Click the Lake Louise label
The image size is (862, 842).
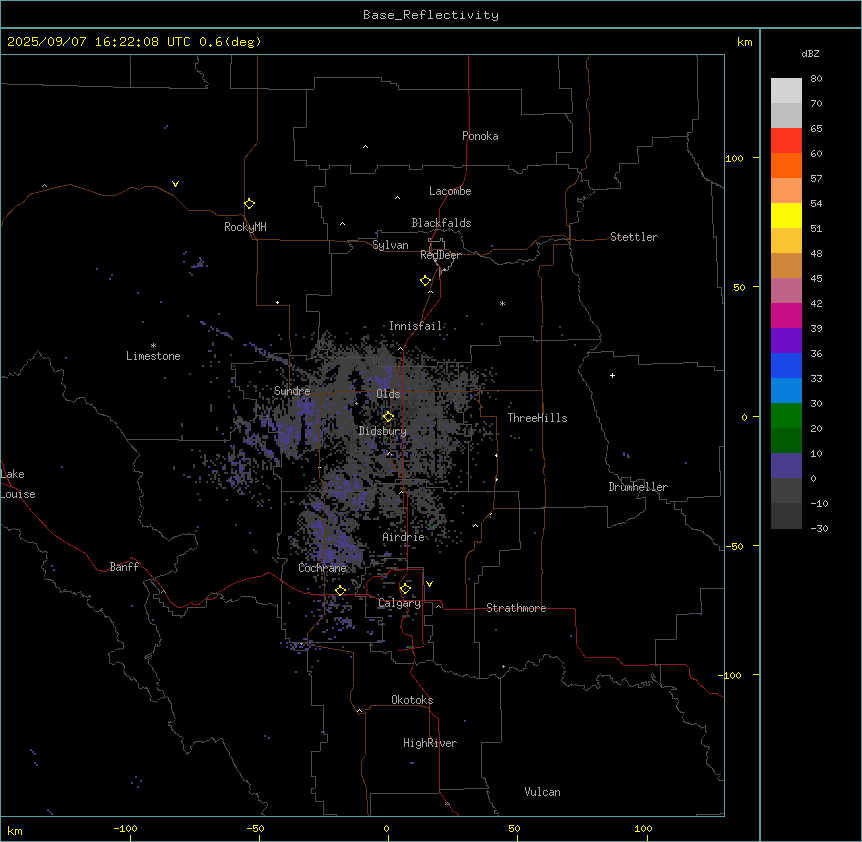point(18,484)
